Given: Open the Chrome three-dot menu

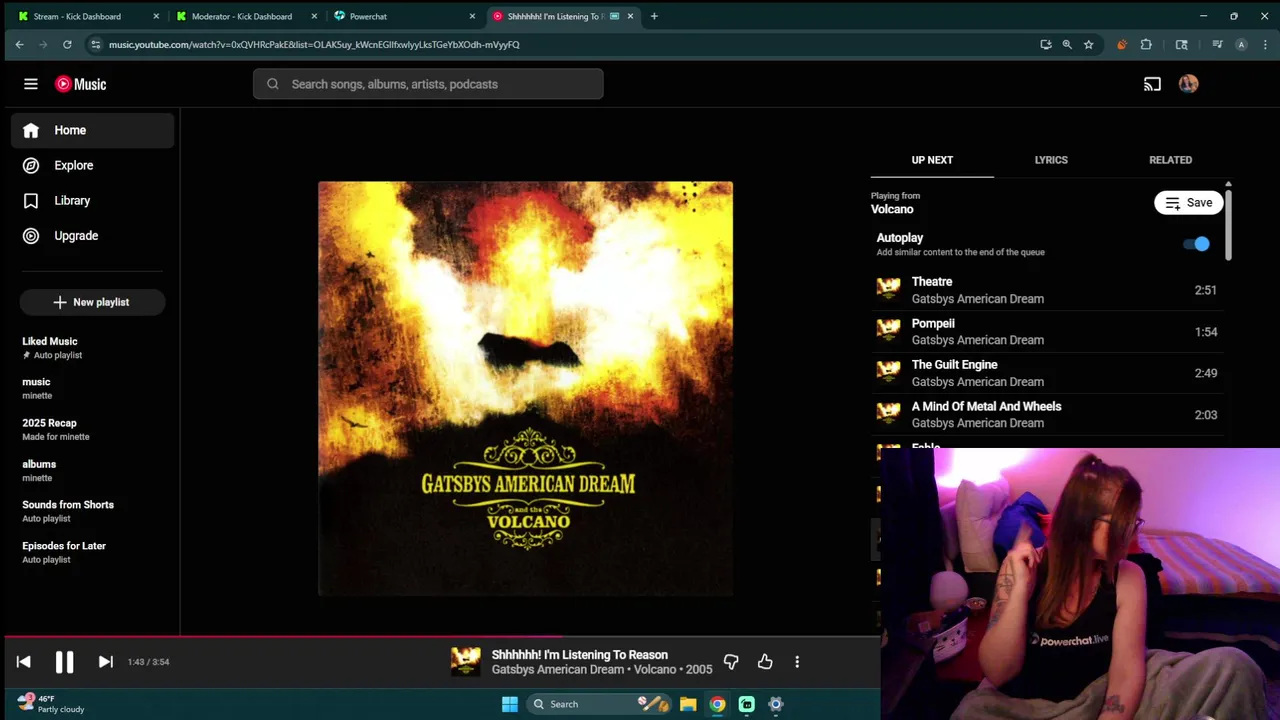Looking at the screenshot, I should click(x=1265, y=44).
